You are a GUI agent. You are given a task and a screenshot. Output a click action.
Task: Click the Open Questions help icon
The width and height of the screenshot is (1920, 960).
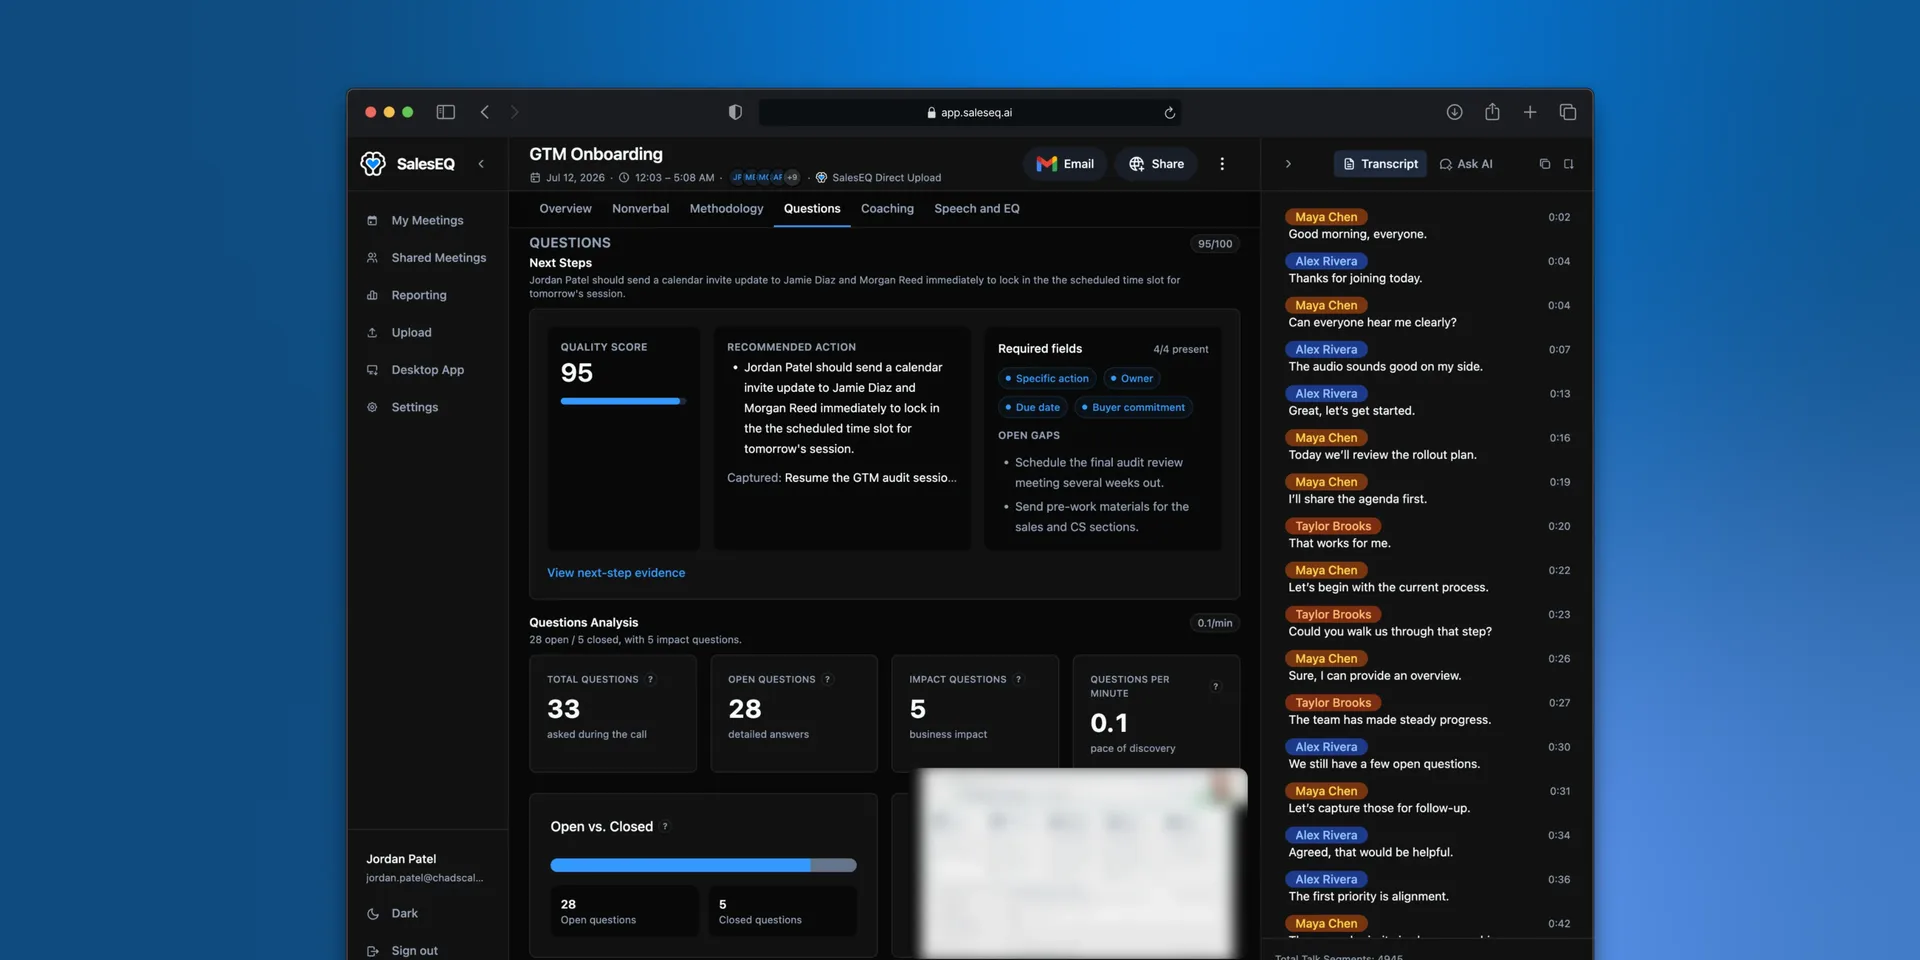pyautogui.click(x=827, y=680)
